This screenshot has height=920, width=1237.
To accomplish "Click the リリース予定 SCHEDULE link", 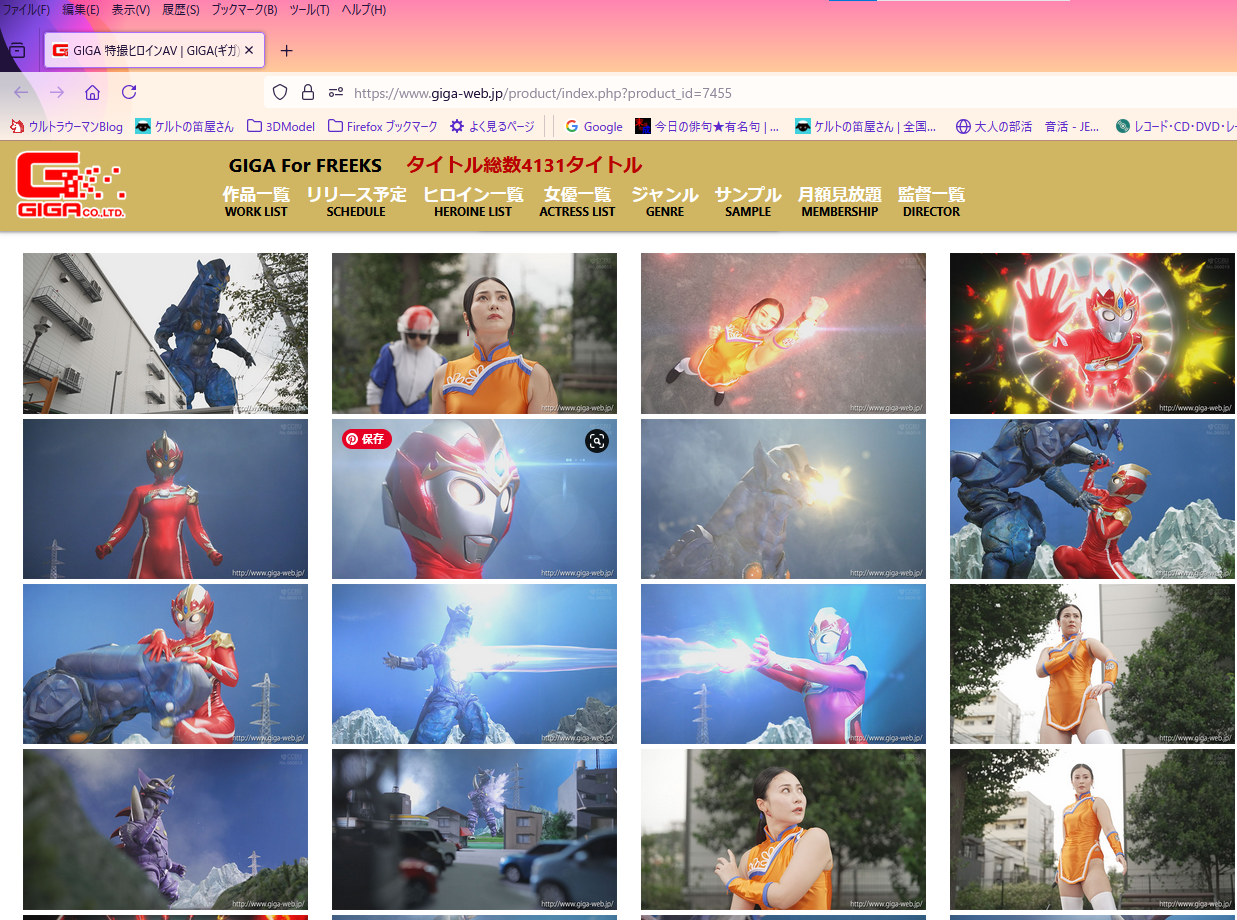I will (356, 201).
